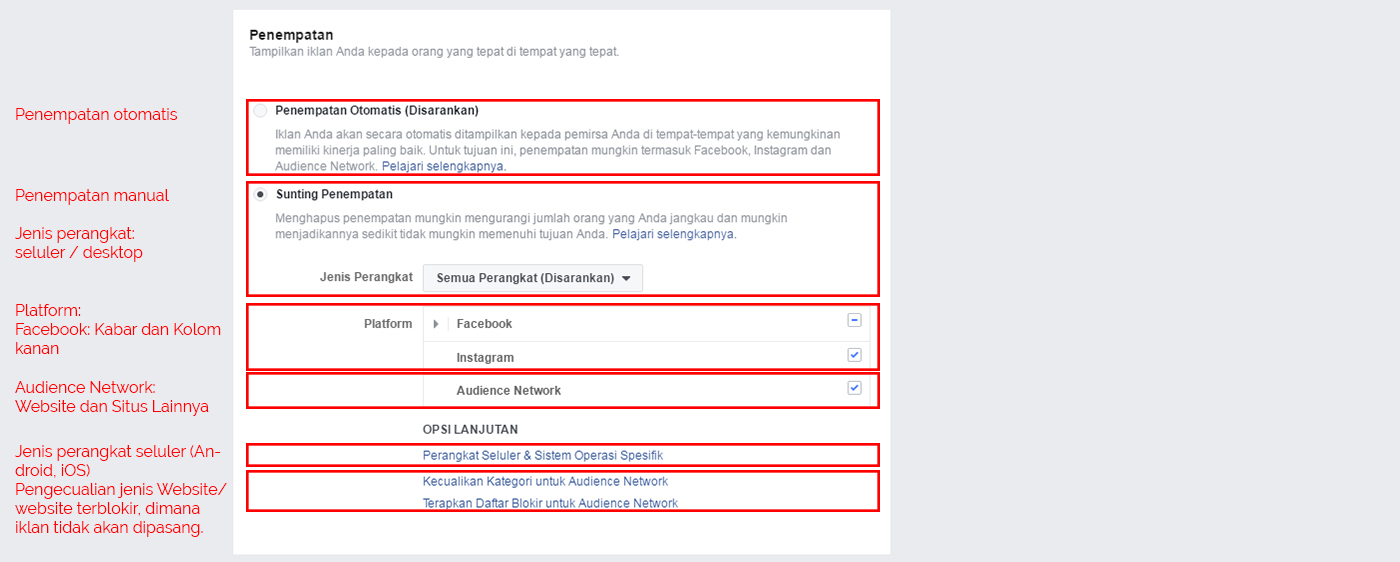Screen dimensions: 1400x562
Task: Click Kecualikan Kategori untuk Audience Network link
Action: (545, 481)
